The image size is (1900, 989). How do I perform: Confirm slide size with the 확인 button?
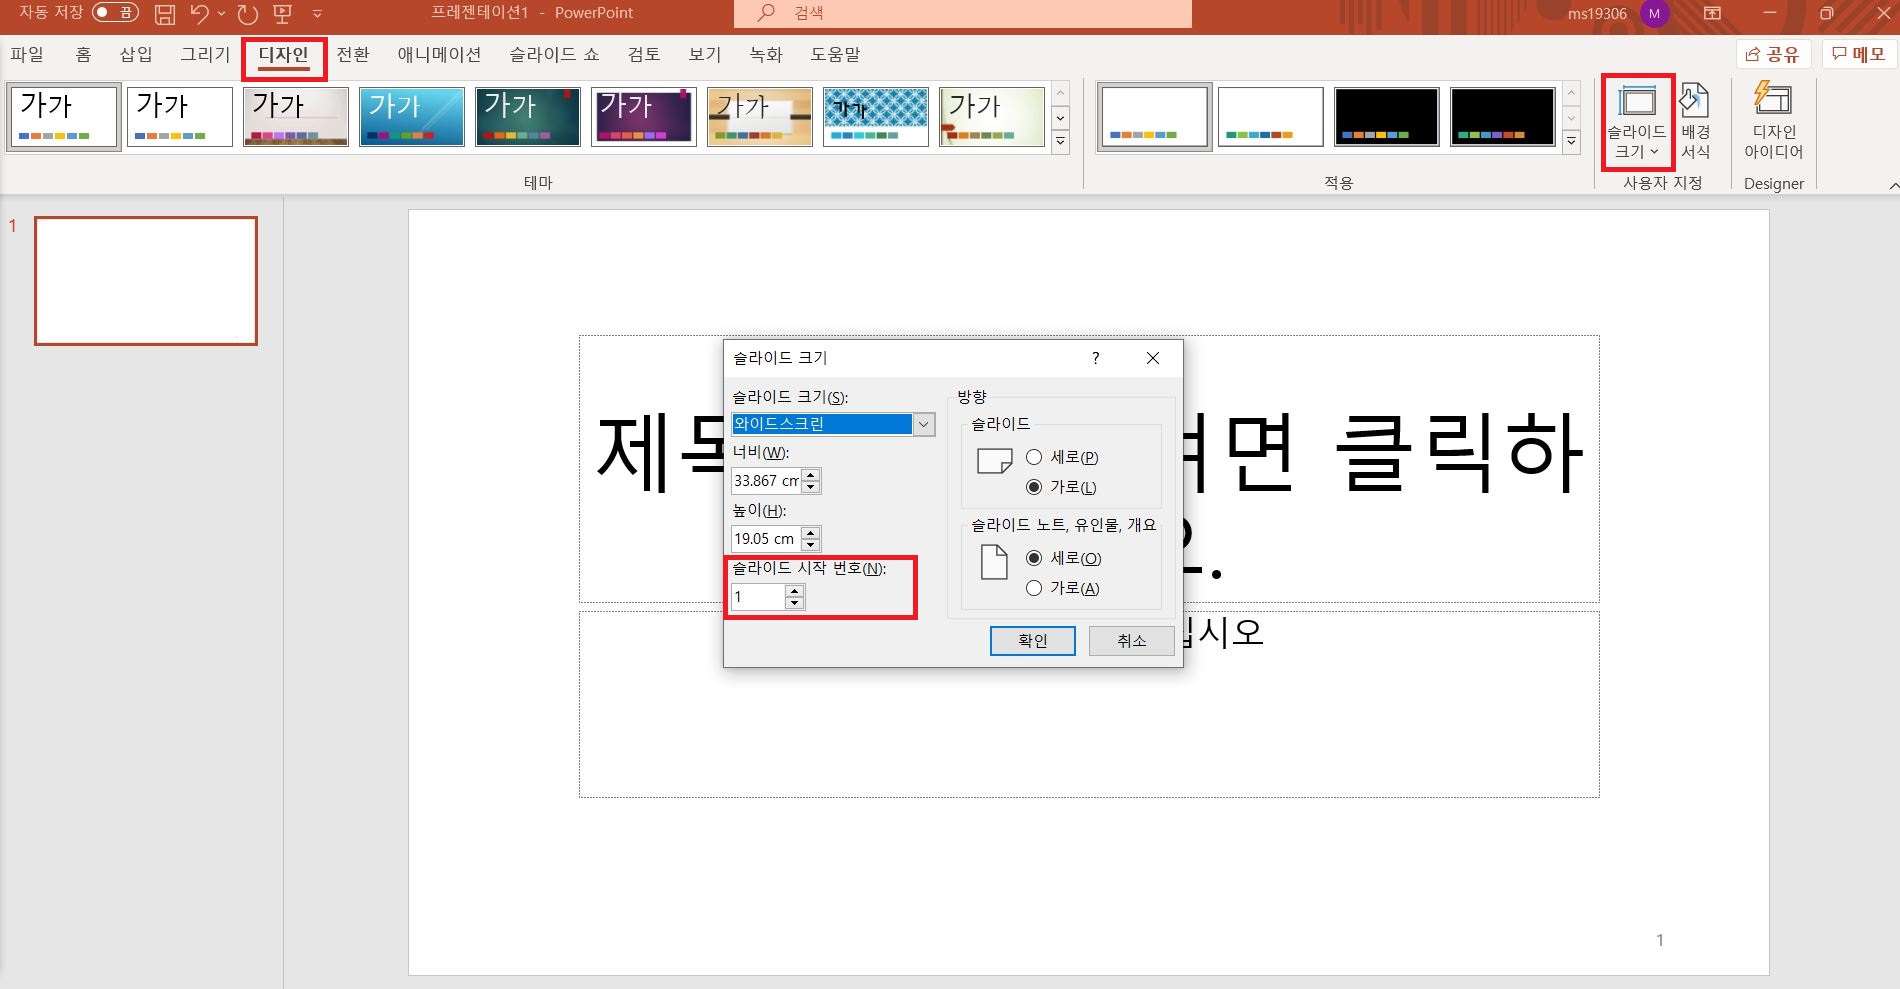[x=1032, y=640]
